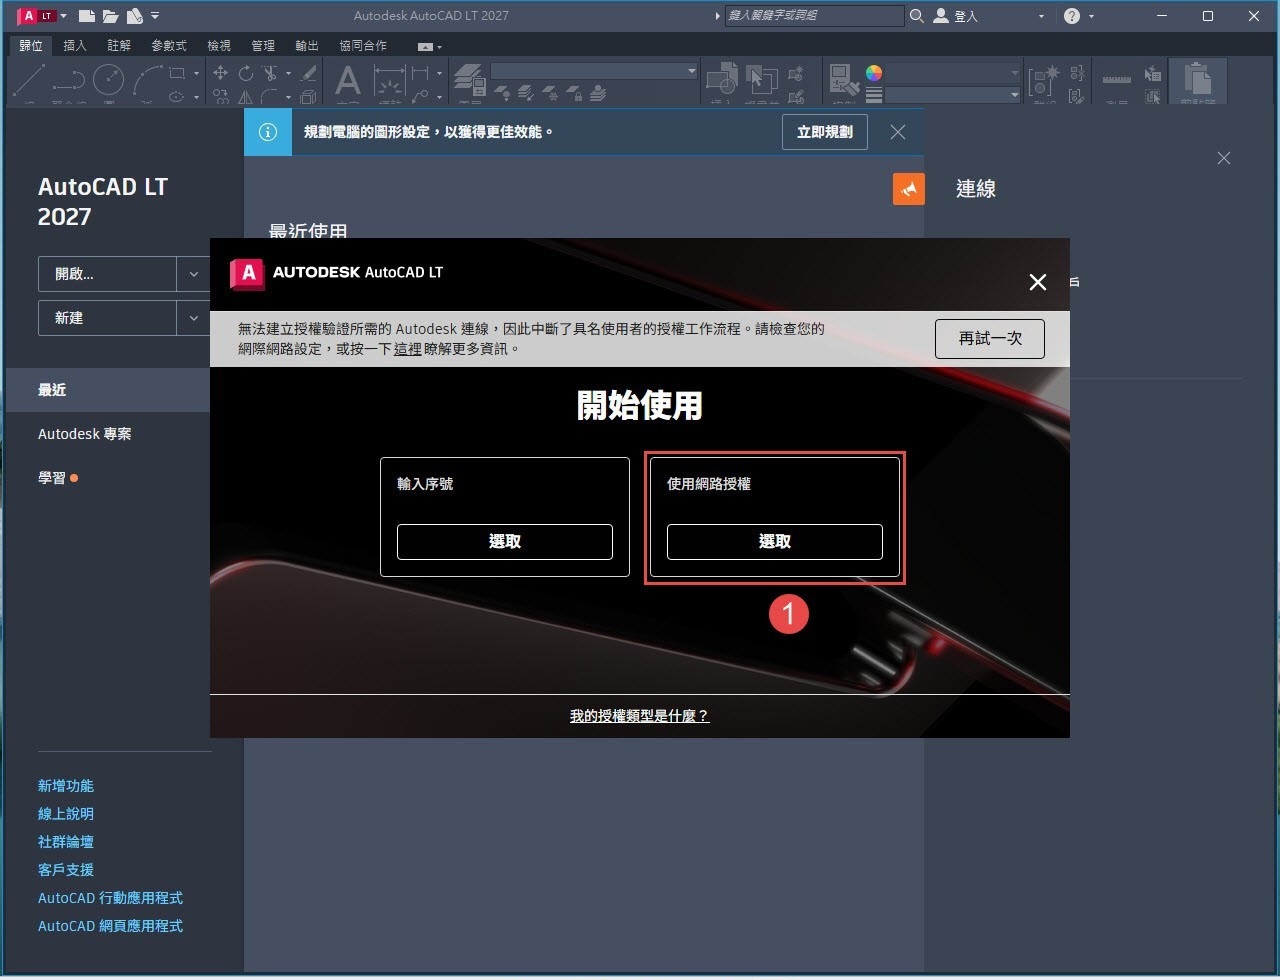1280x980 pixels.
Task: Close the AutoCAD LT licensing dialog
Action: coord(1038,283)
